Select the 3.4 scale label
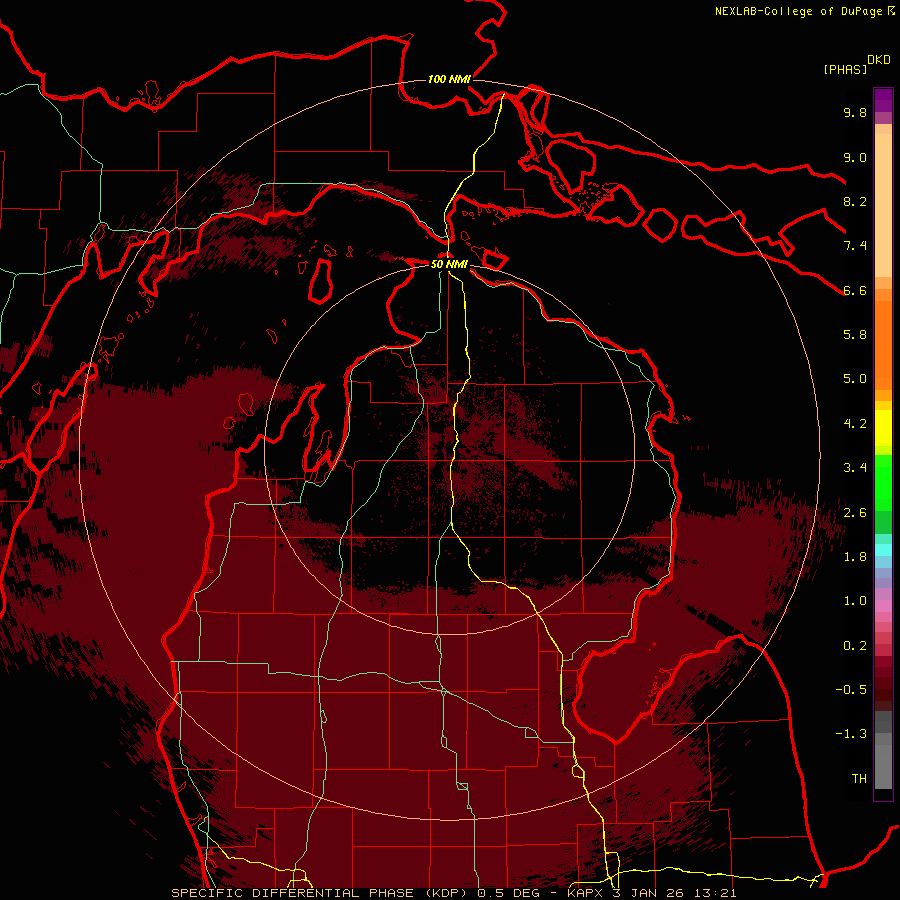The height and width of the screenshot is (900, 900). point(855,468)
